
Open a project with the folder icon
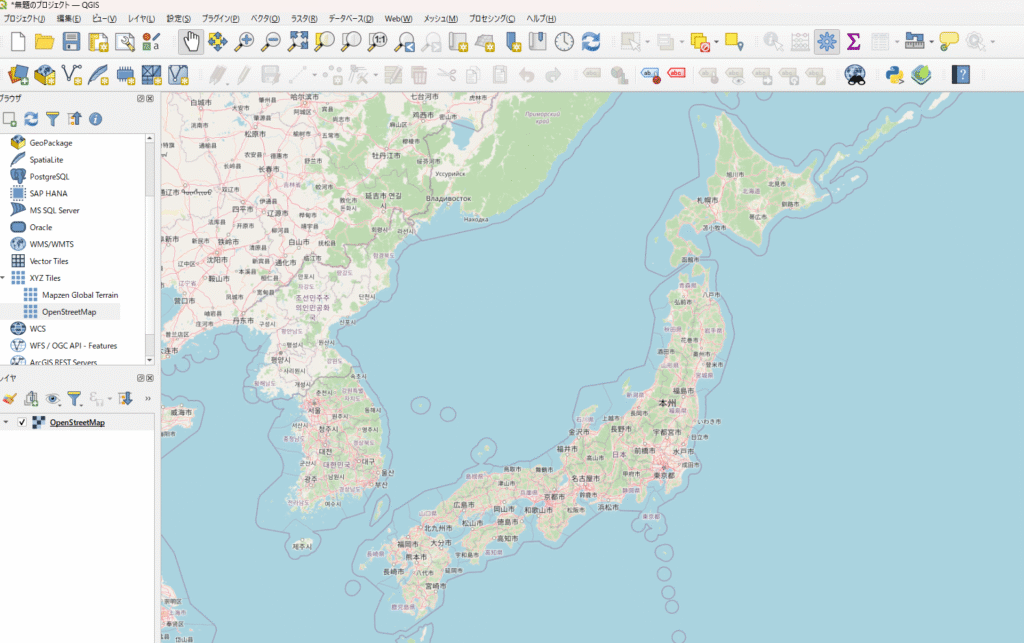coord(44,42)
